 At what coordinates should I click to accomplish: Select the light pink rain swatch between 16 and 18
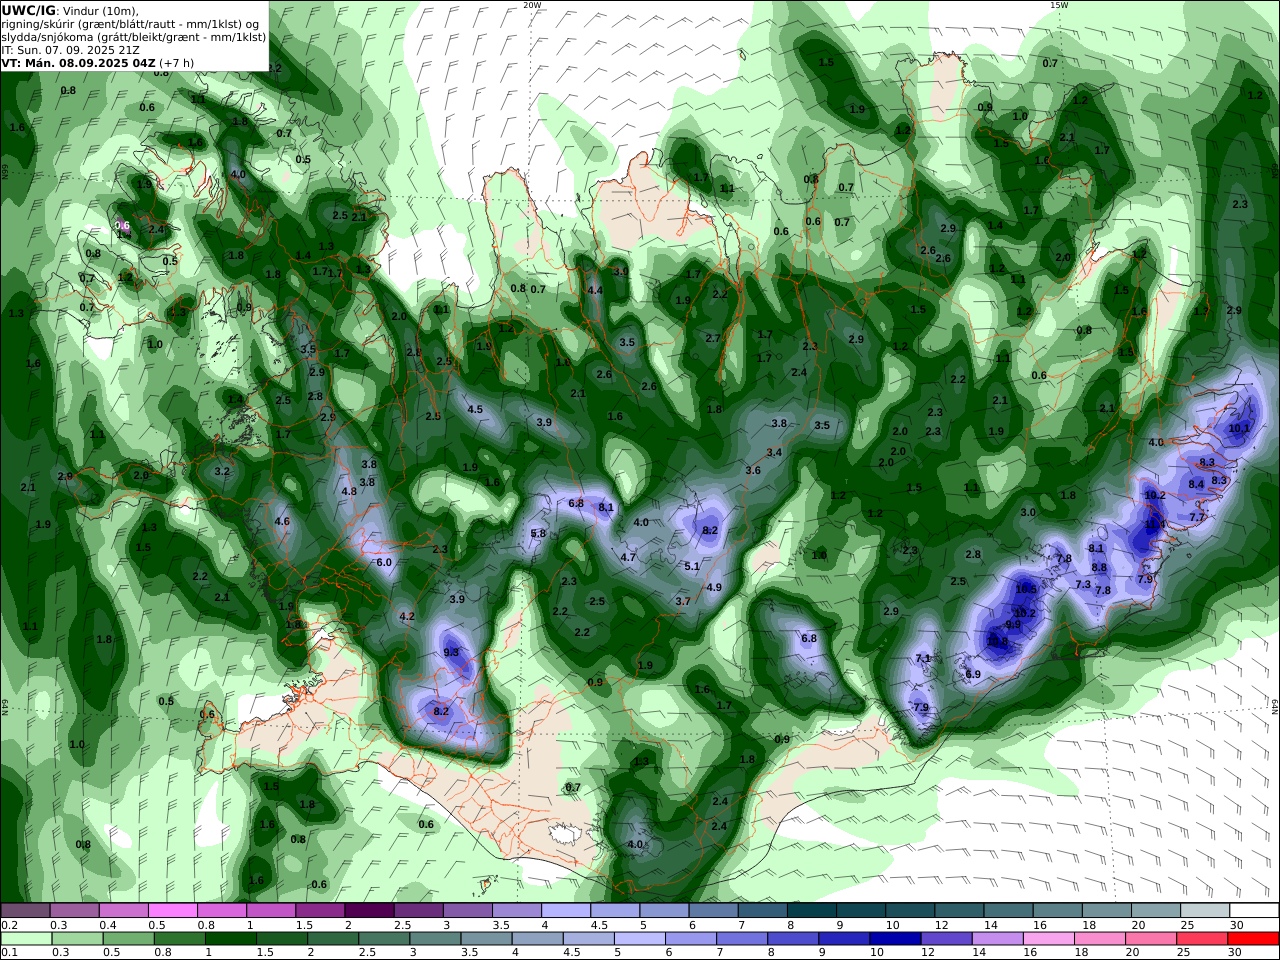tap(1049, 939)
